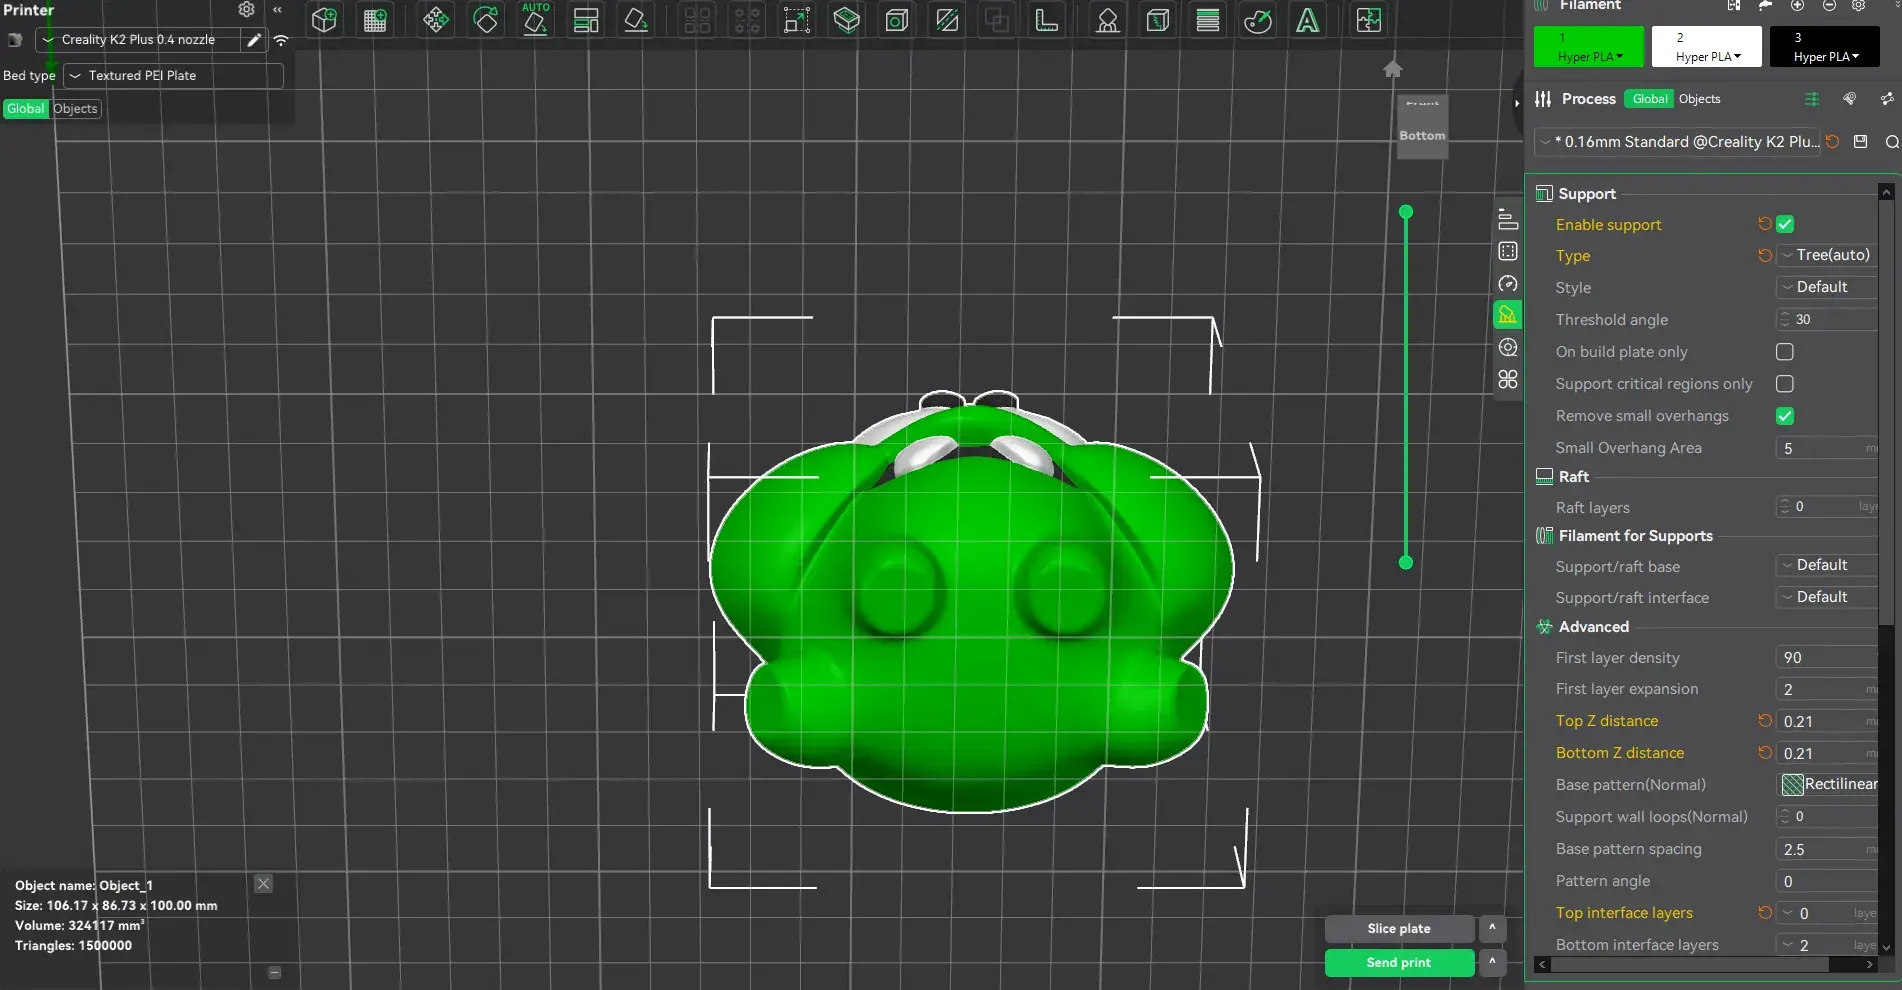Open filament 3 Hyper PLA dropdown
Viewport: 1902px width, 990px height.
(1825, 47)
